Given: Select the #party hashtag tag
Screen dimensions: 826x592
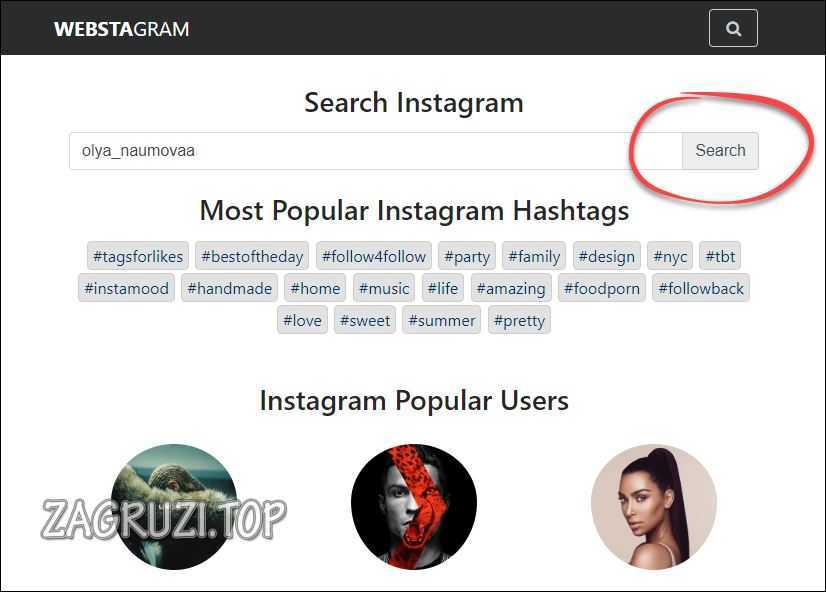Looking at the screenshot, I should (x=467, y=256).
